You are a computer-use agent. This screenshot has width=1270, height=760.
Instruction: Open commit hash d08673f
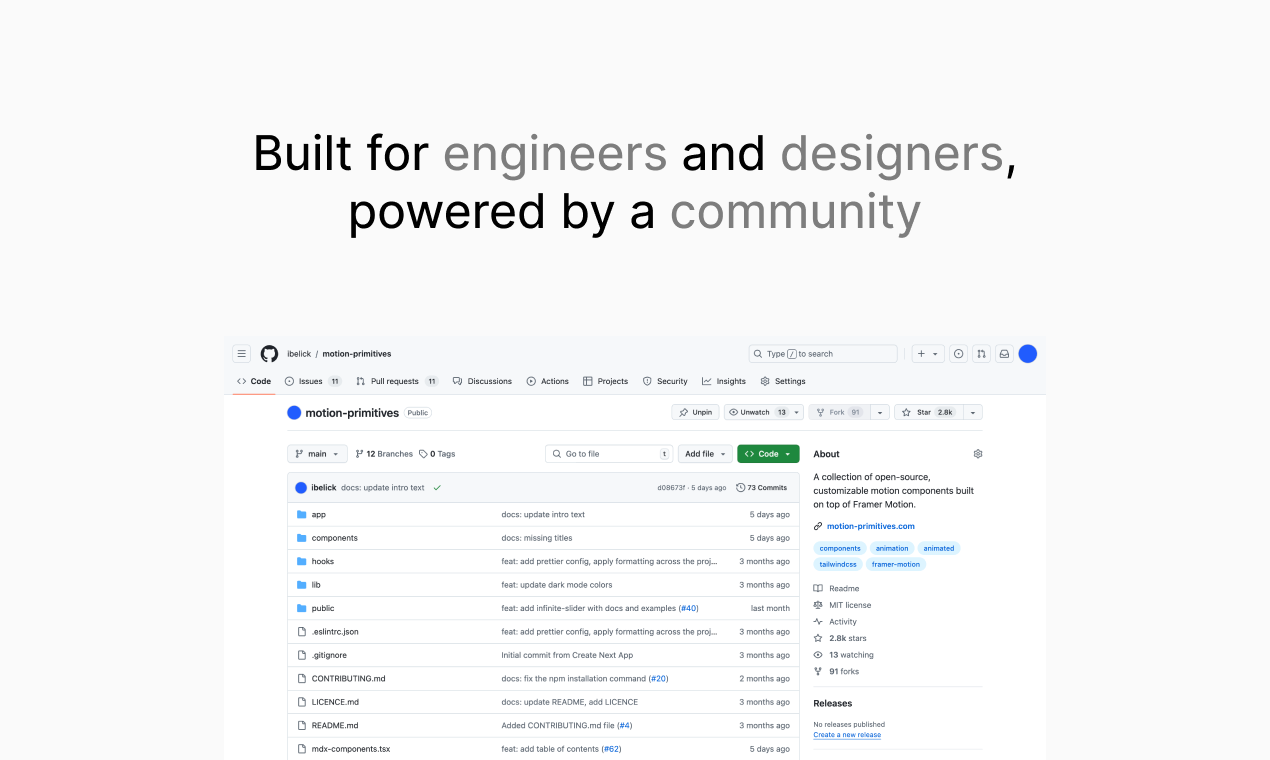[671, 488]
